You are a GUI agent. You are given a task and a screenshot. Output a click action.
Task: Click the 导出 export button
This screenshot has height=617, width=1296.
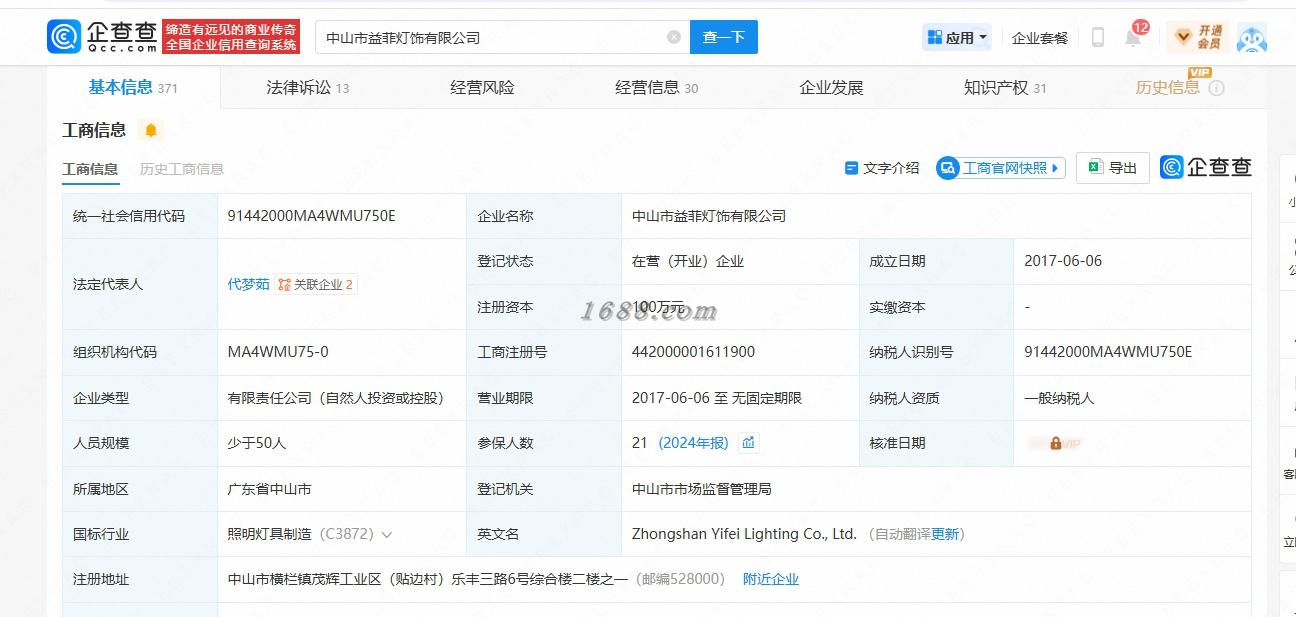[1112, 168]
